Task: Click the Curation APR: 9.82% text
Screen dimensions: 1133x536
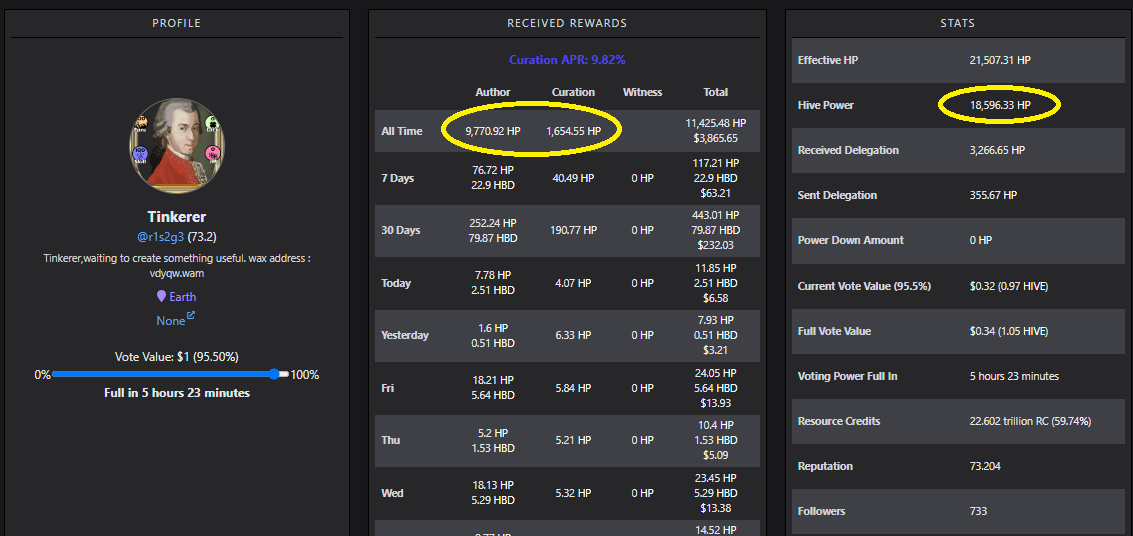Action: coord(567,60)
